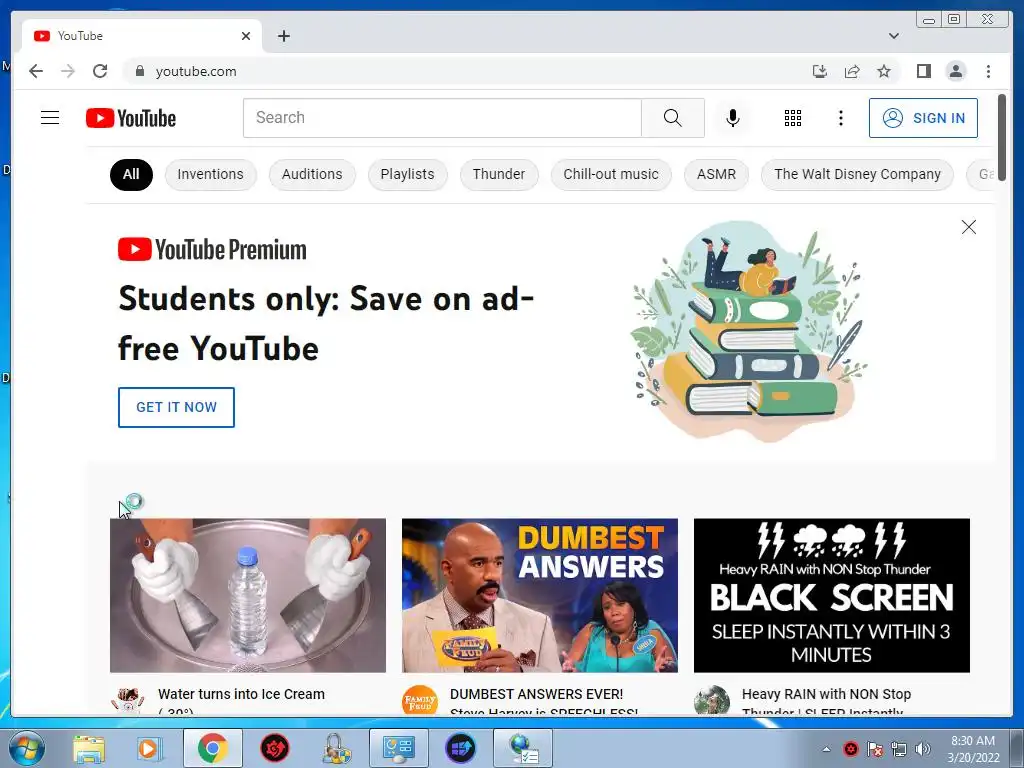1024x768 pixels.
Task: Open the Windows Start button
Action: [x=25, y=748]
